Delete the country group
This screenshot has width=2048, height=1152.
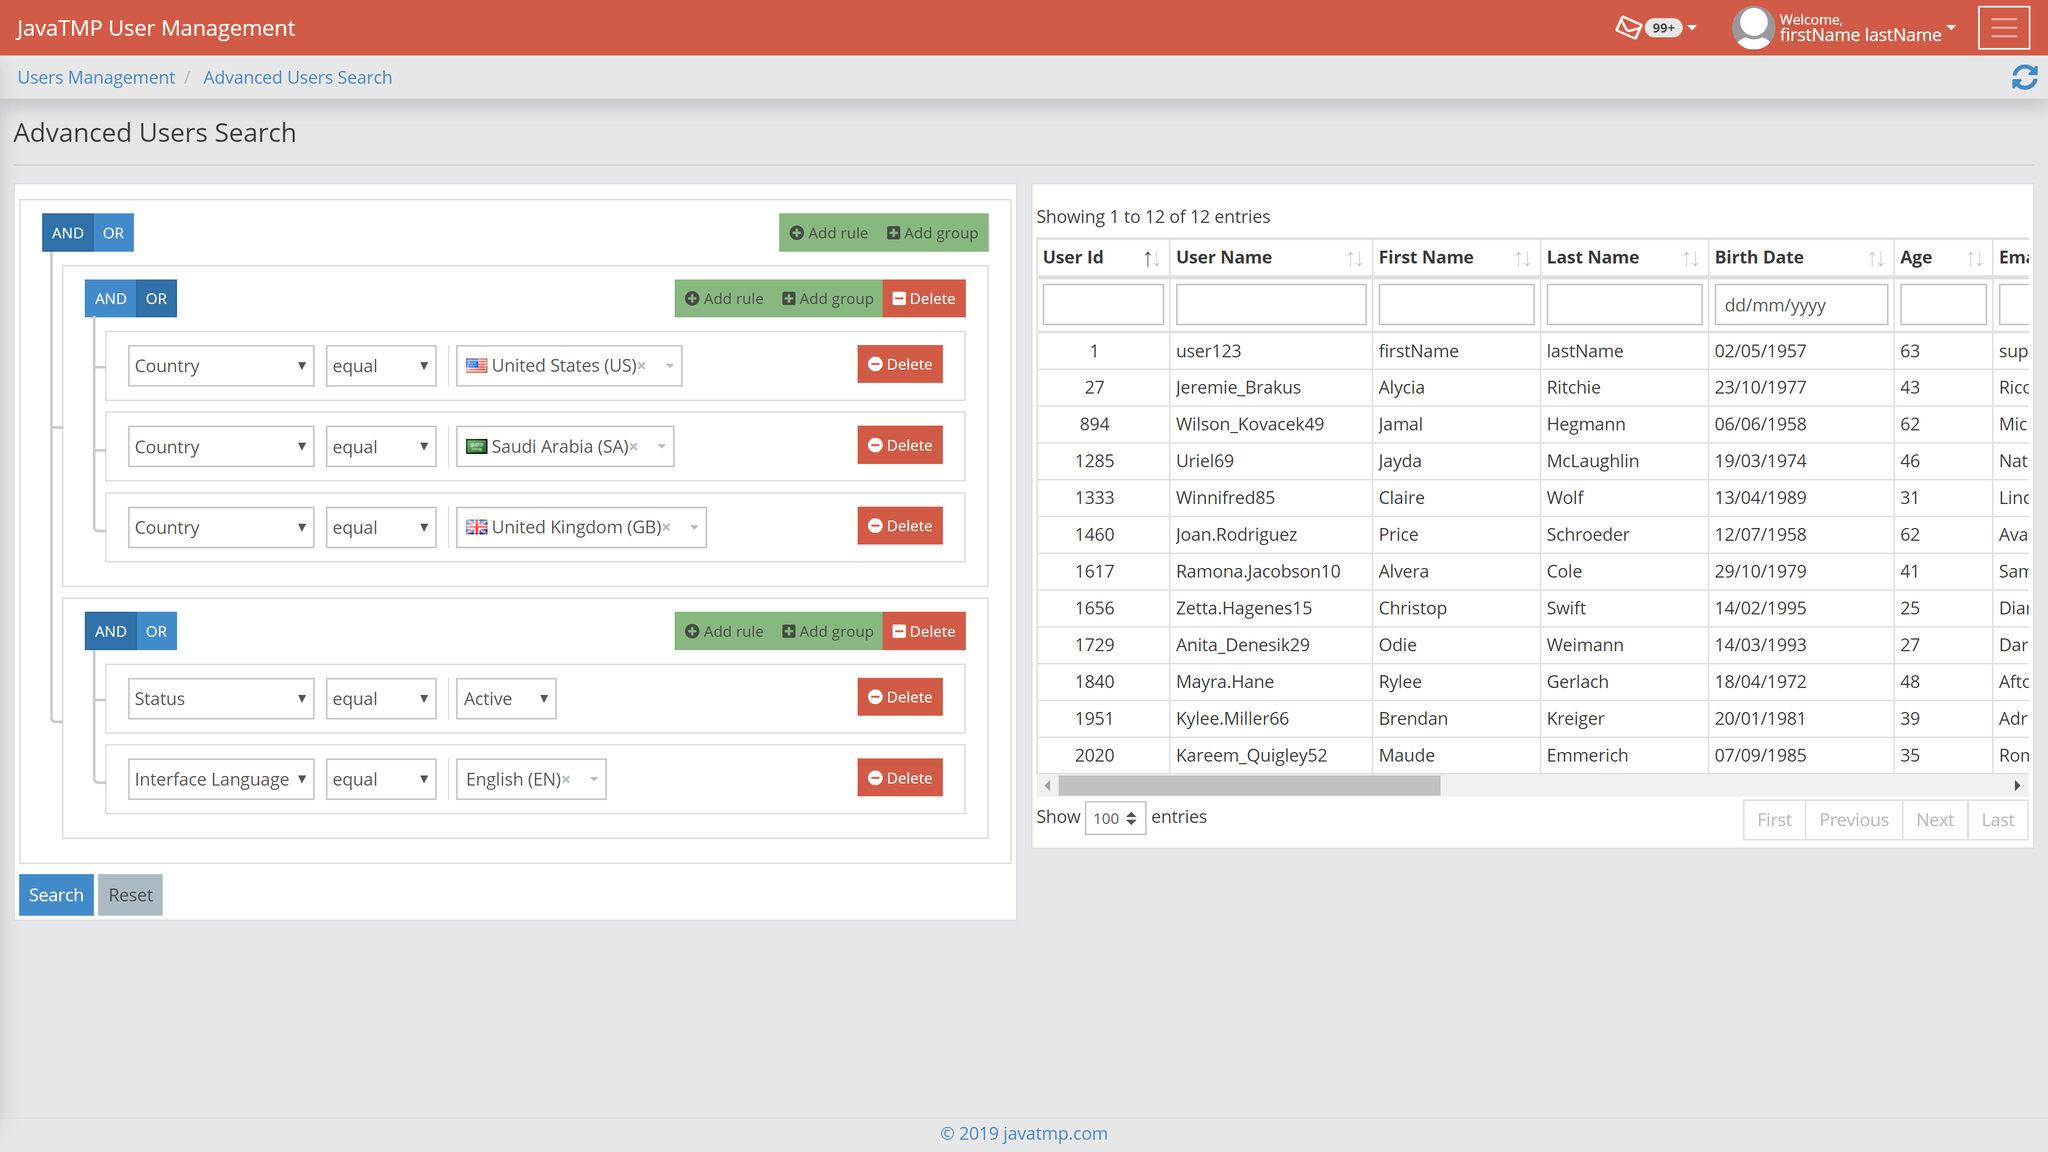click(924, 298)
